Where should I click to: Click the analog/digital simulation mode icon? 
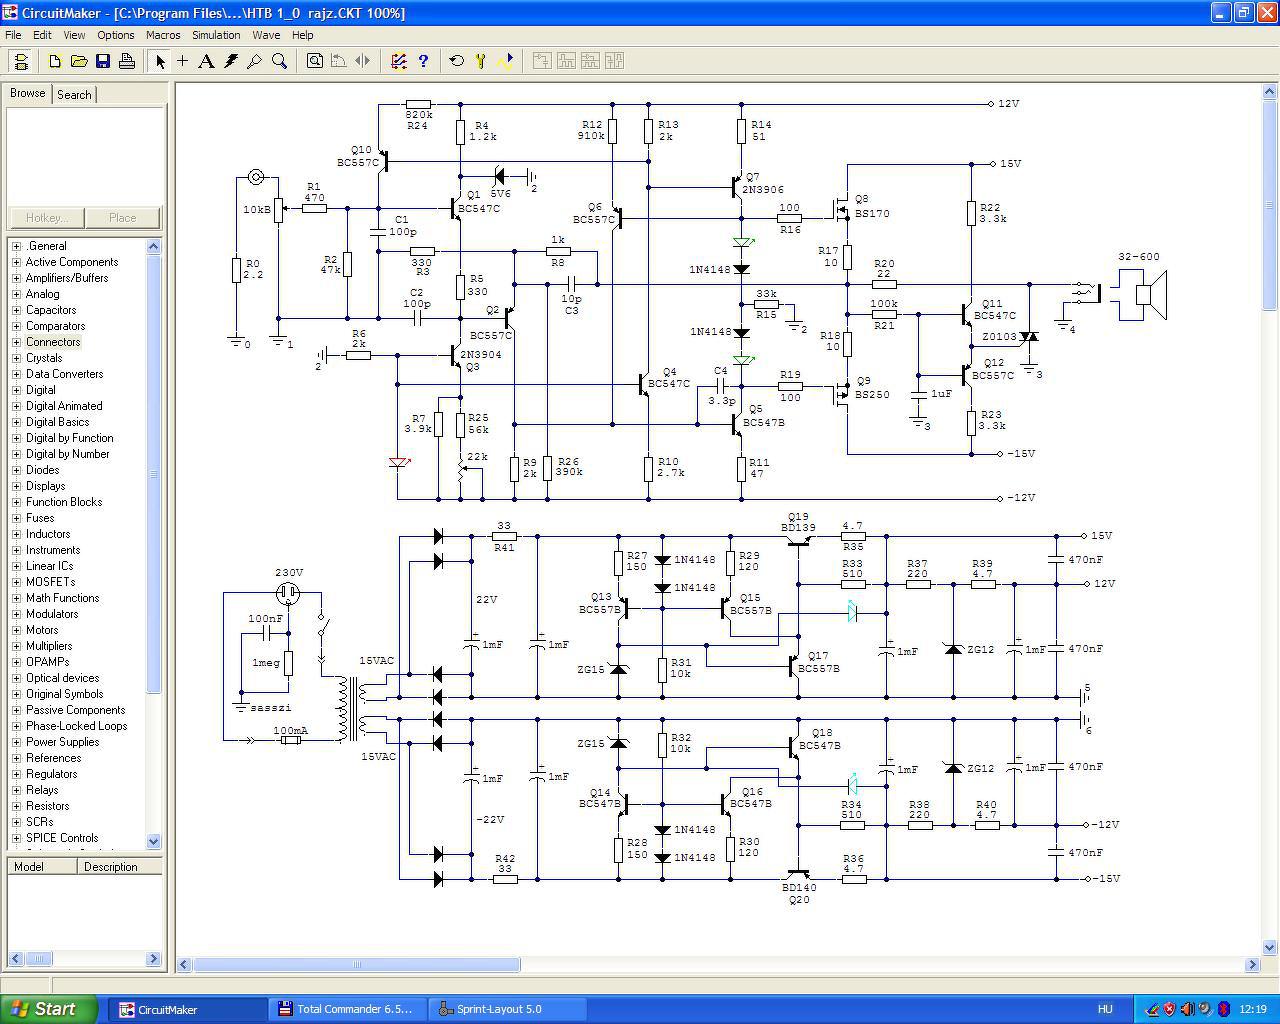399,61
